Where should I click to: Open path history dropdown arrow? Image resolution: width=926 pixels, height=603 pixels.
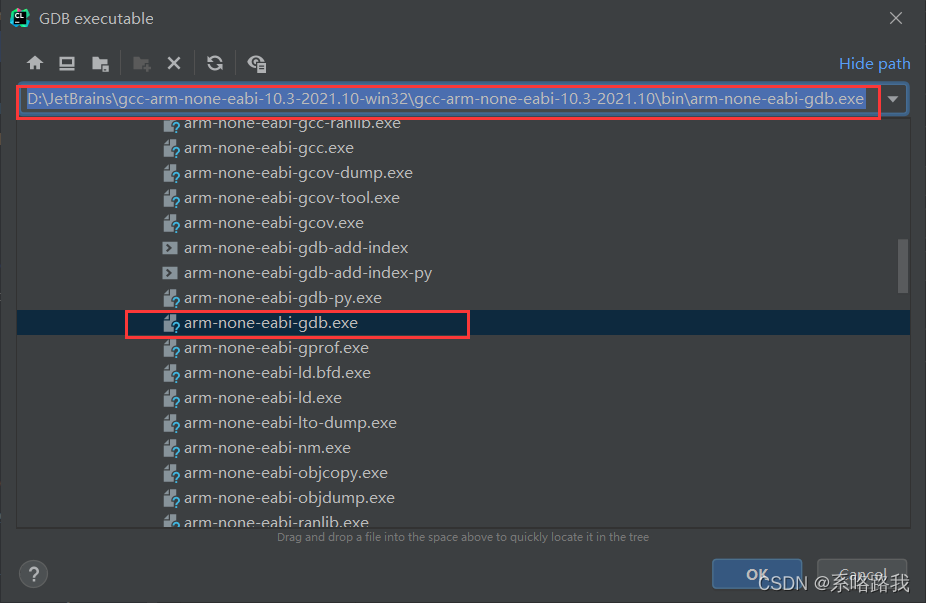tap(893, 99)
